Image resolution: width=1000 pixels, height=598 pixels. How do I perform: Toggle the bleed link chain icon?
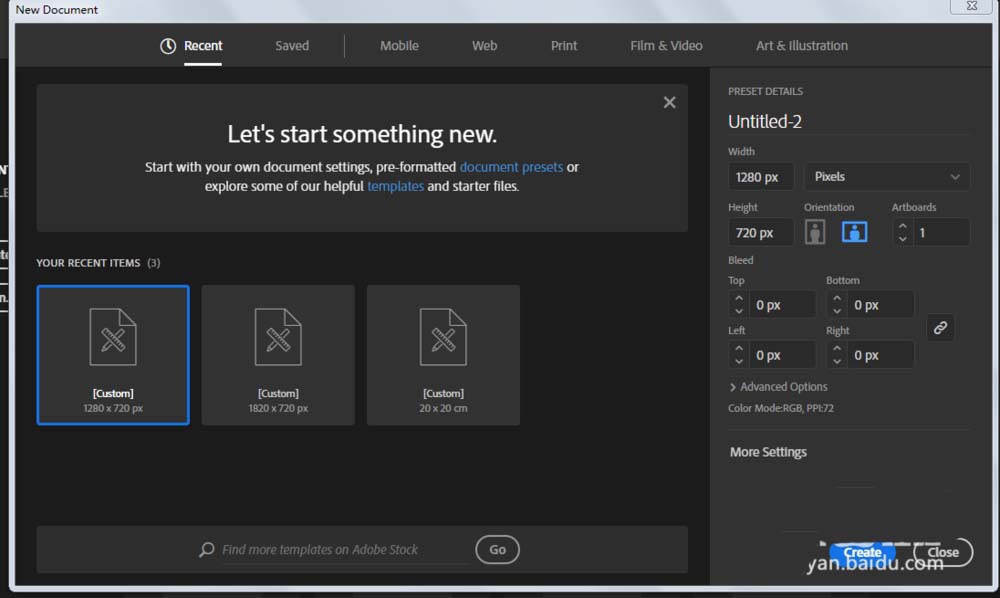(940, 328)
